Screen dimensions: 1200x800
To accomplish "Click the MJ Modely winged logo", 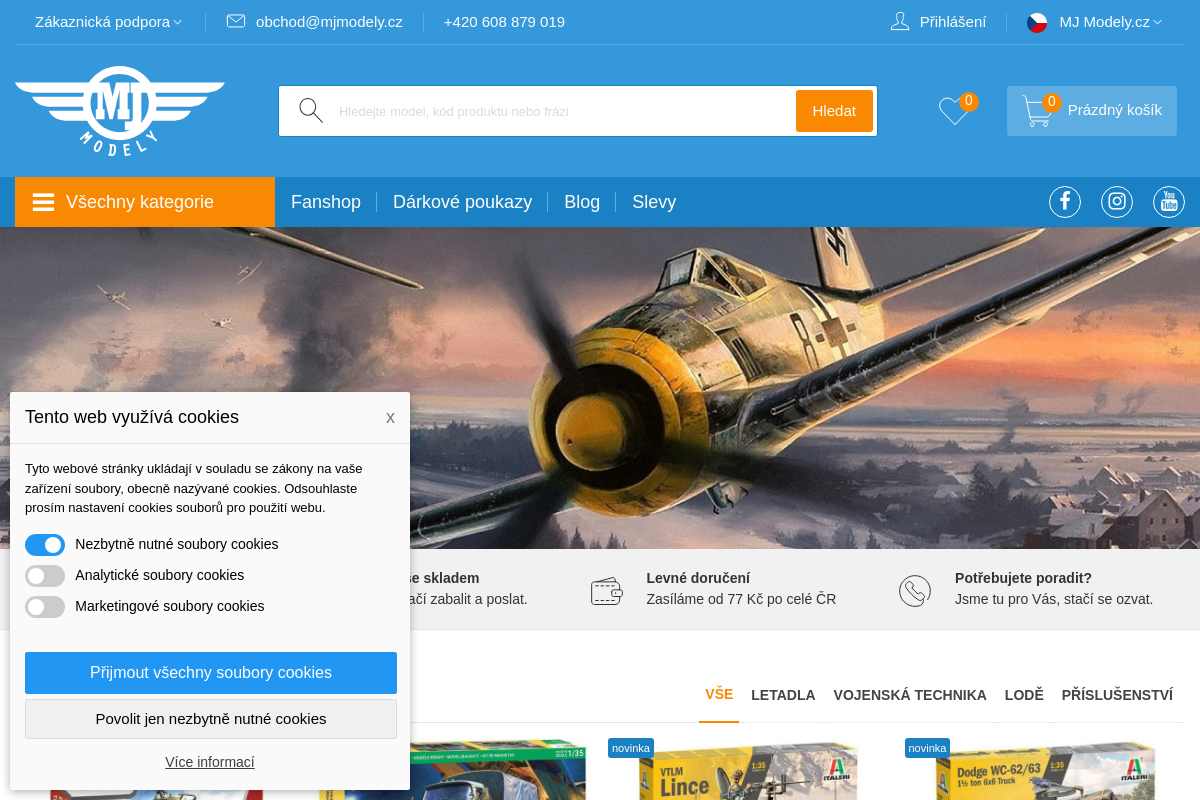I will point(120,110).
